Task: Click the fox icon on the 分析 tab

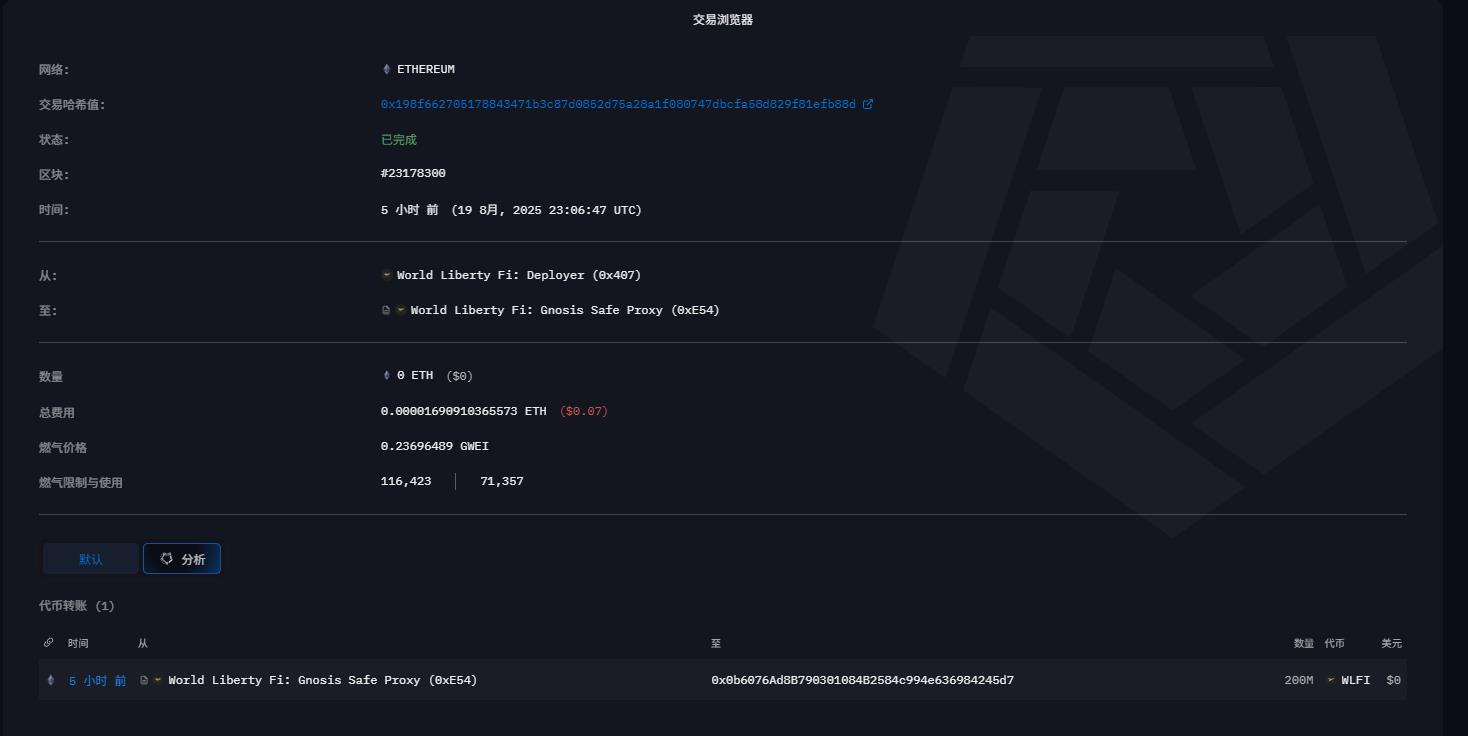Action: 166,559
